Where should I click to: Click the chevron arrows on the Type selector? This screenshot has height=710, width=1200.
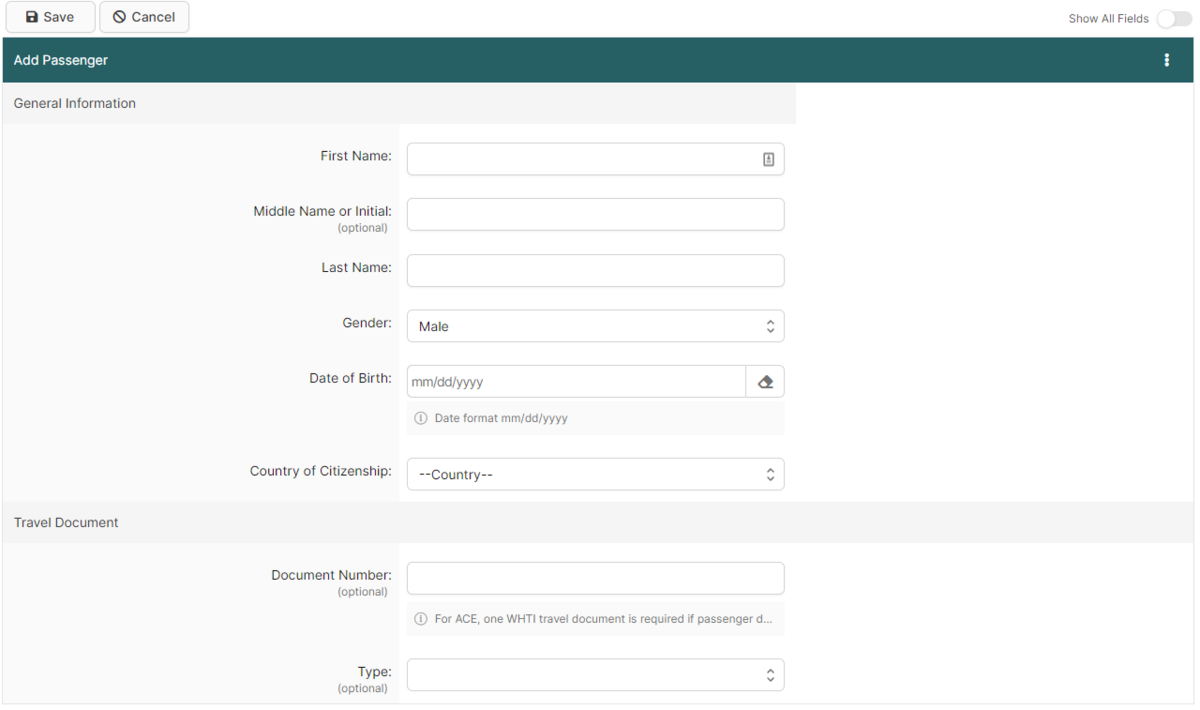pyautogui.click(x=770, y=674)
